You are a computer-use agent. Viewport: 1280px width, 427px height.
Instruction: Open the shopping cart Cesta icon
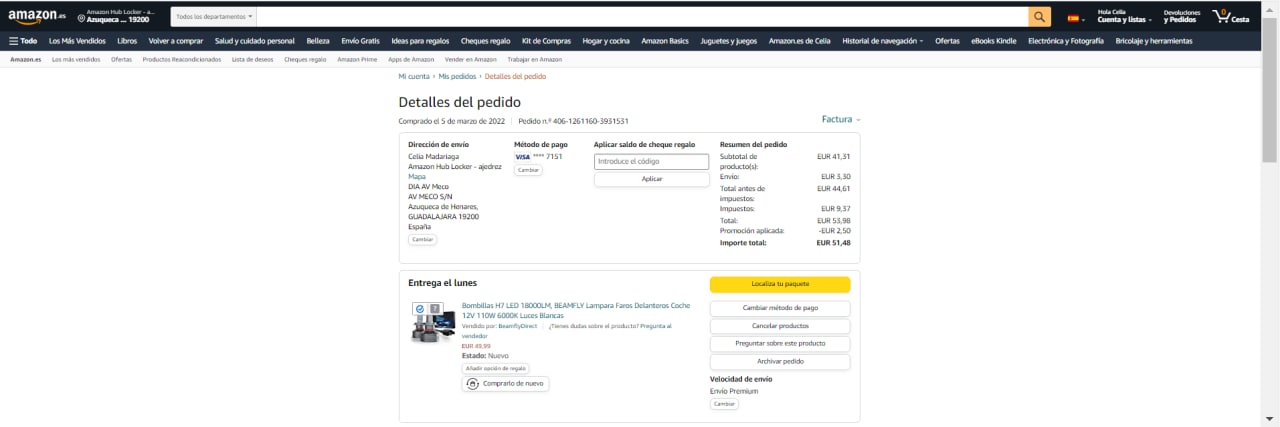click(1230, 17)
